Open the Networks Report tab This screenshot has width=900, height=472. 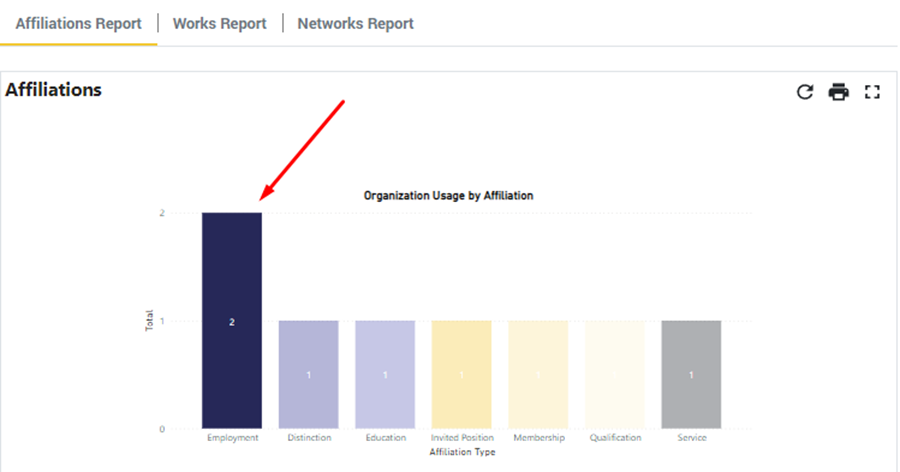[355, 23]
